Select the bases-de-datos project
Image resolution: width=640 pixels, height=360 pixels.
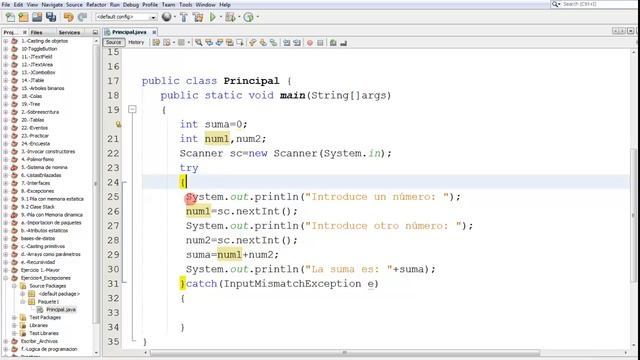click(38, 238)
